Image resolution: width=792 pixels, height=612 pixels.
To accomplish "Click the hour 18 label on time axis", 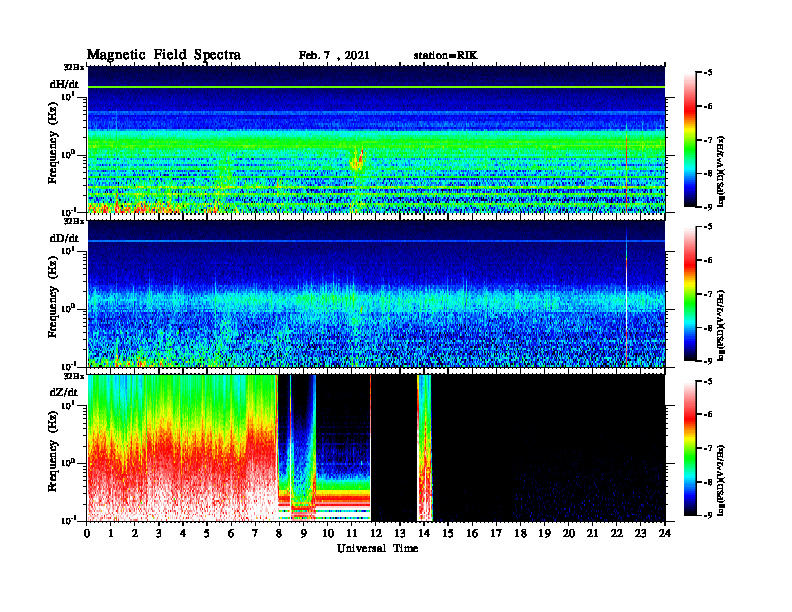I will pos(520,534).
